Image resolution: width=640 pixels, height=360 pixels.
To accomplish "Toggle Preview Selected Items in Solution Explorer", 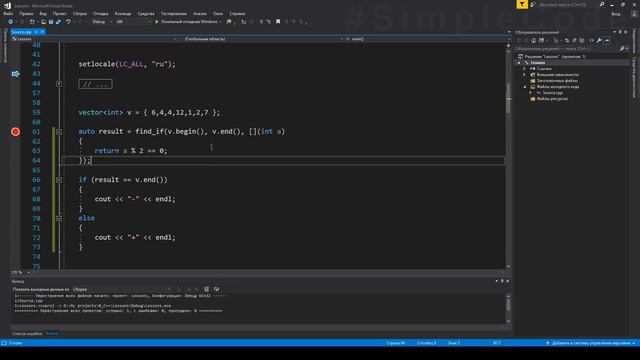I will (607, 40).
